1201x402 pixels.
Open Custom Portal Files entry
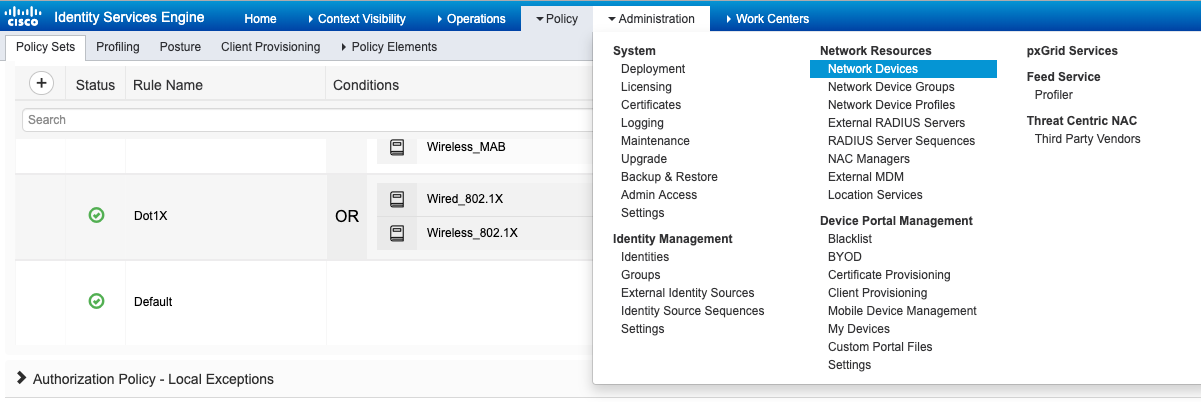point(880,347)
